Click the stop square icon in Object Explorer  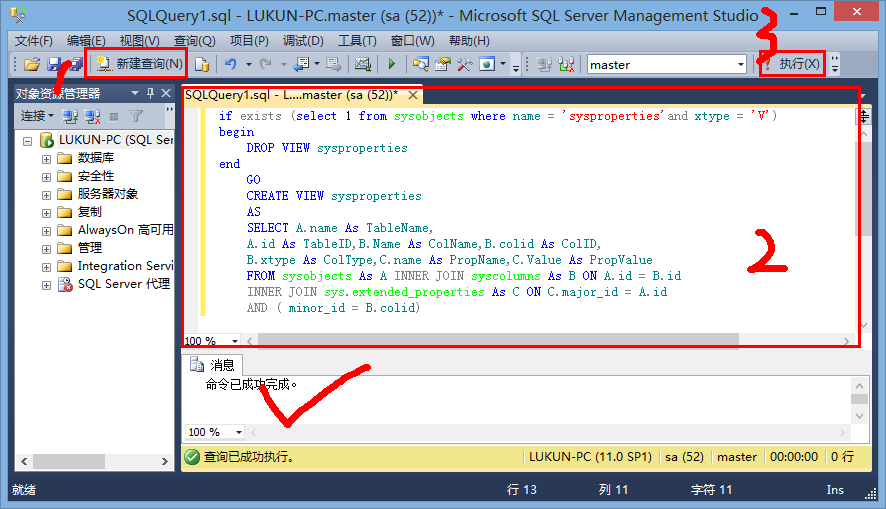pos(114,116)
